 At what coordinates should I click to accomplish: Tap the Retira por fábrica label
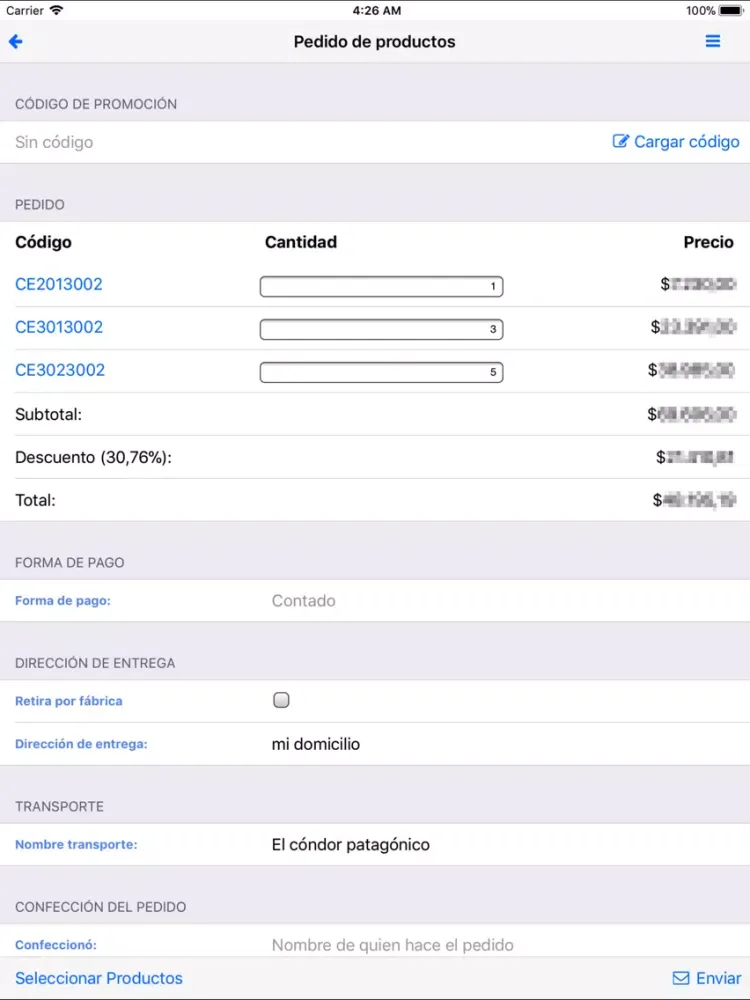pyautogui.click(x=69, y=701)
